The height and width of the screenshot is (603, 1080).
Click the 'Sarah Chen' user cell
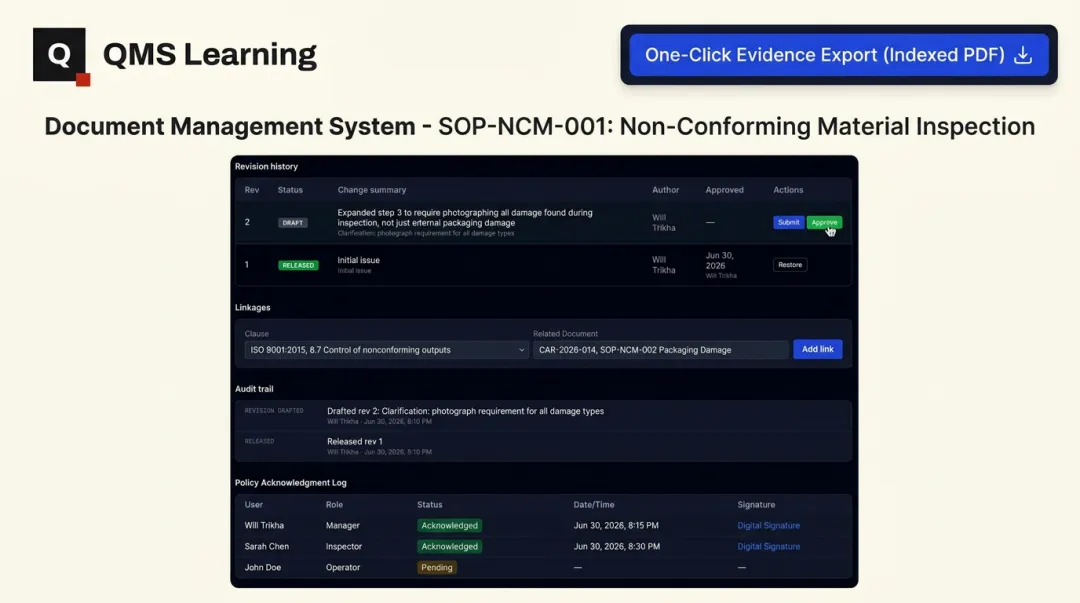[x=267, y=546]
